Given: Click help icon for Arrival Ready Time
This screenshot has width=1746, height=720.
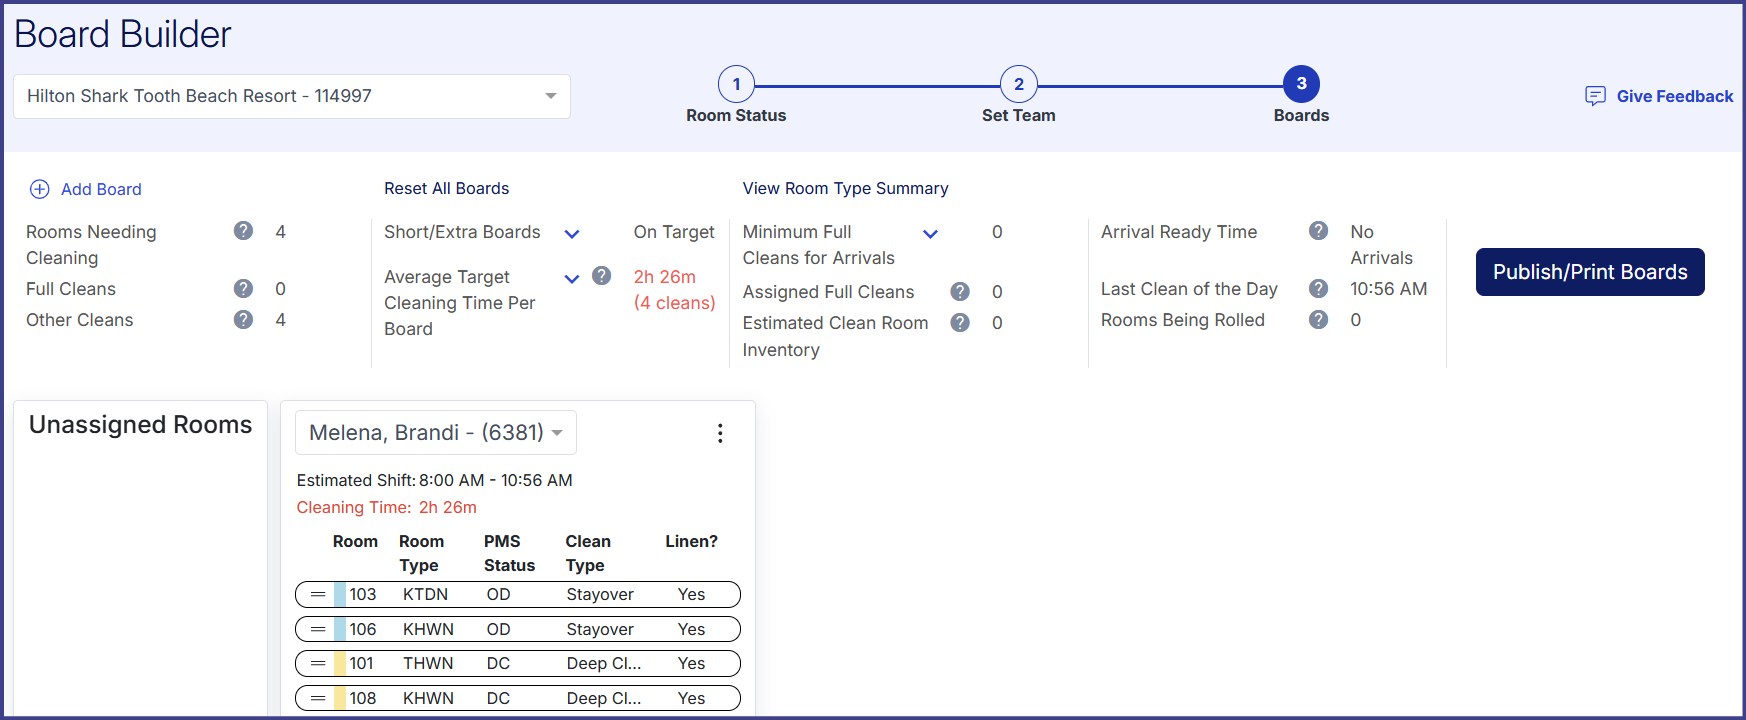Looking at the screenshot, I should pos(1318,231).
